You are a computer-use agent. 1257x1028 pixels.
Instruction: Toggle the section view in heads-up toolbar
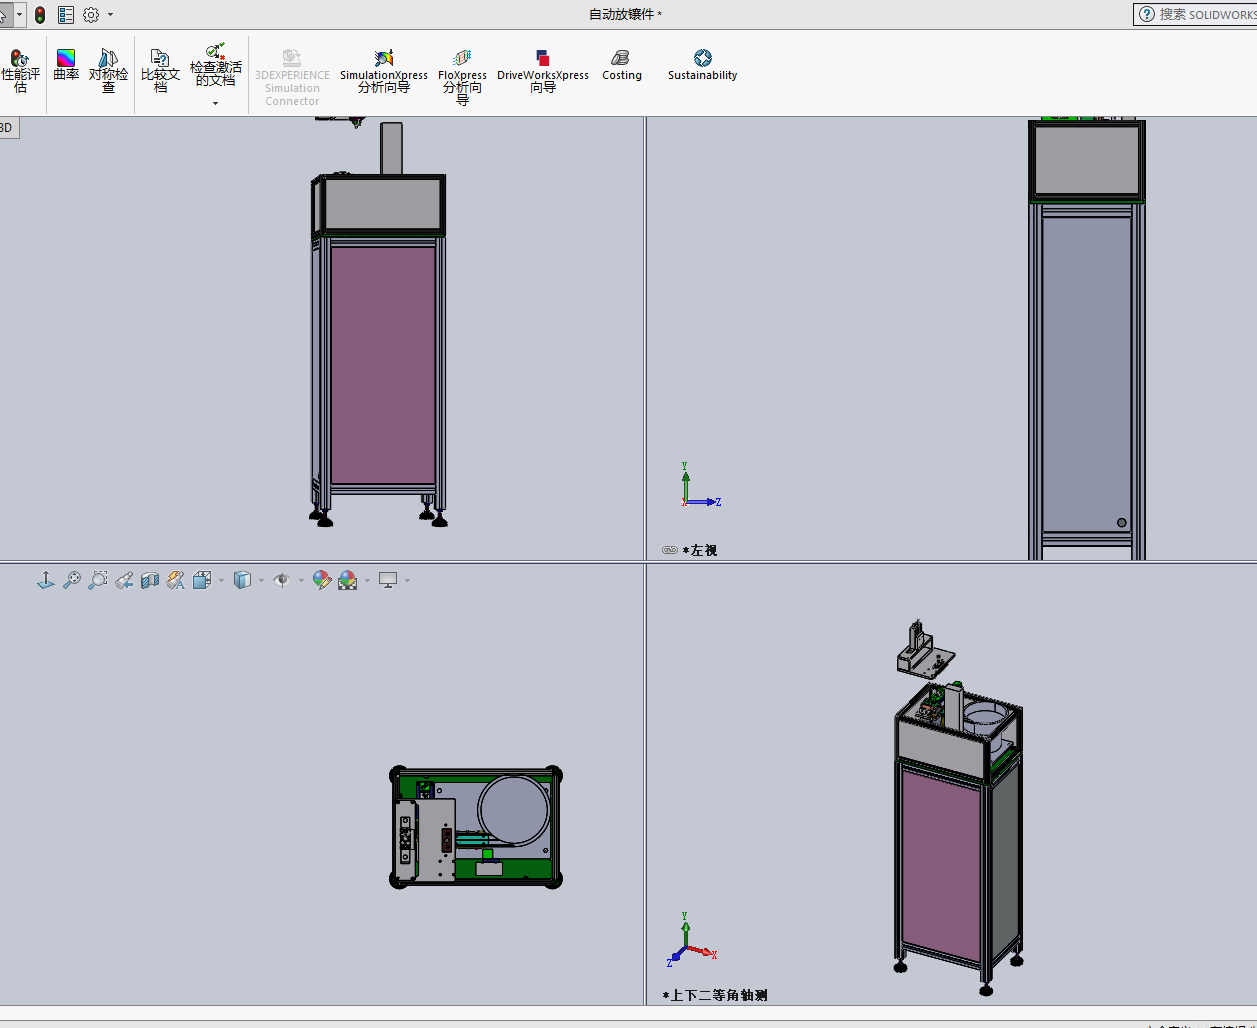[x=150, y=580]
